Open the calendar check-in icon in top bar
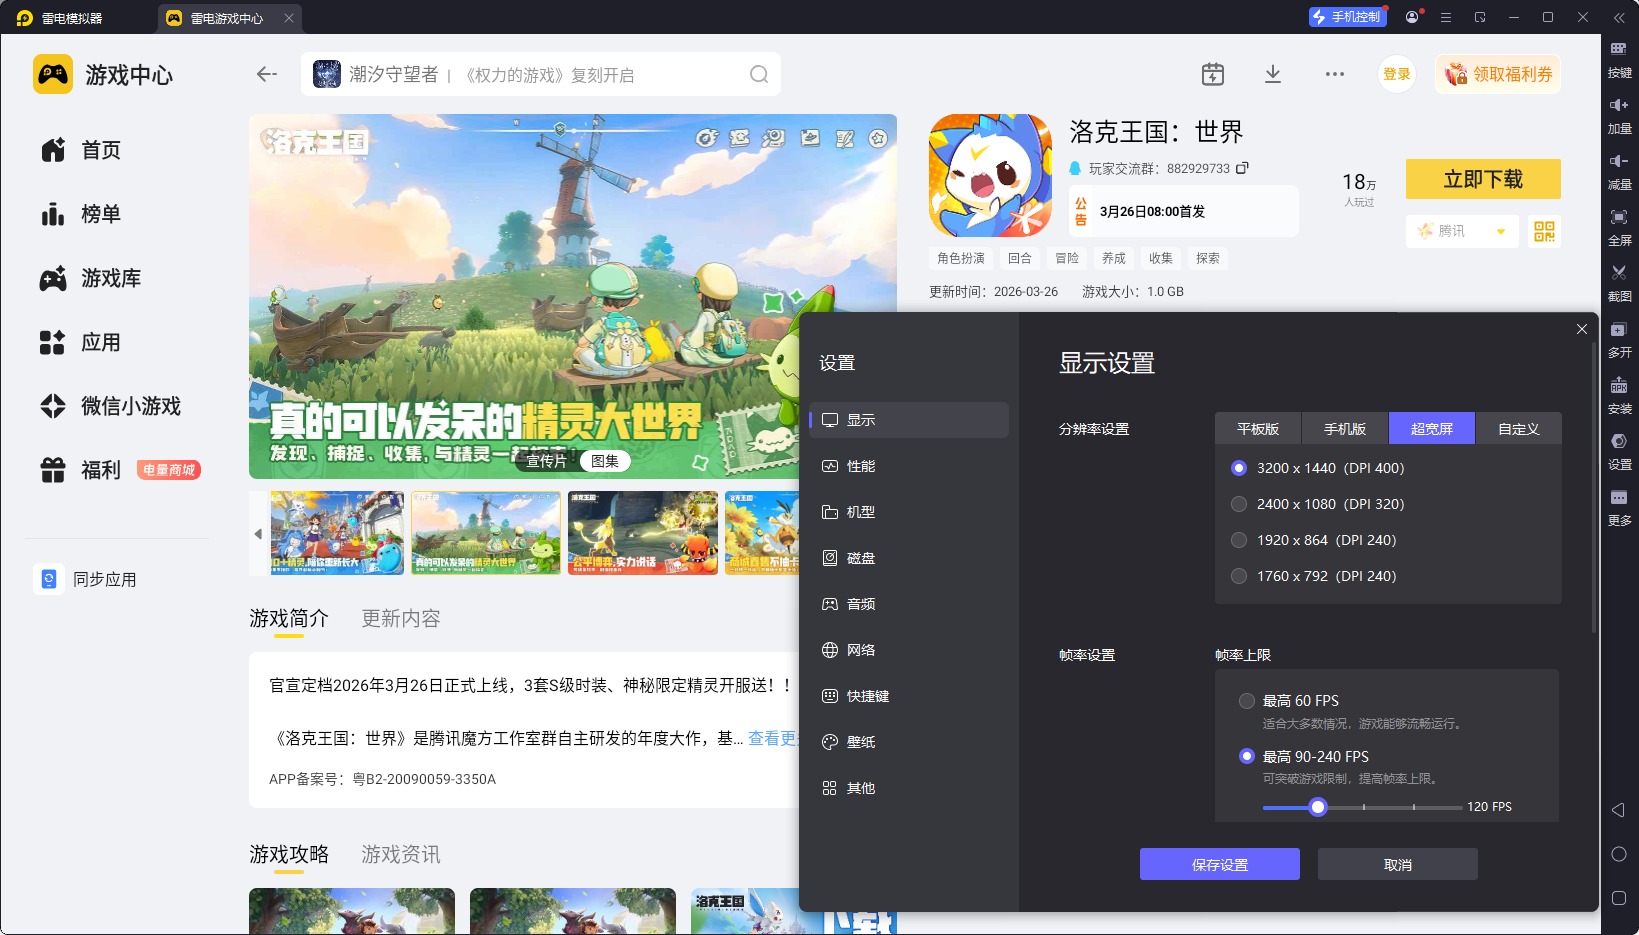 tap(1212, 74)
